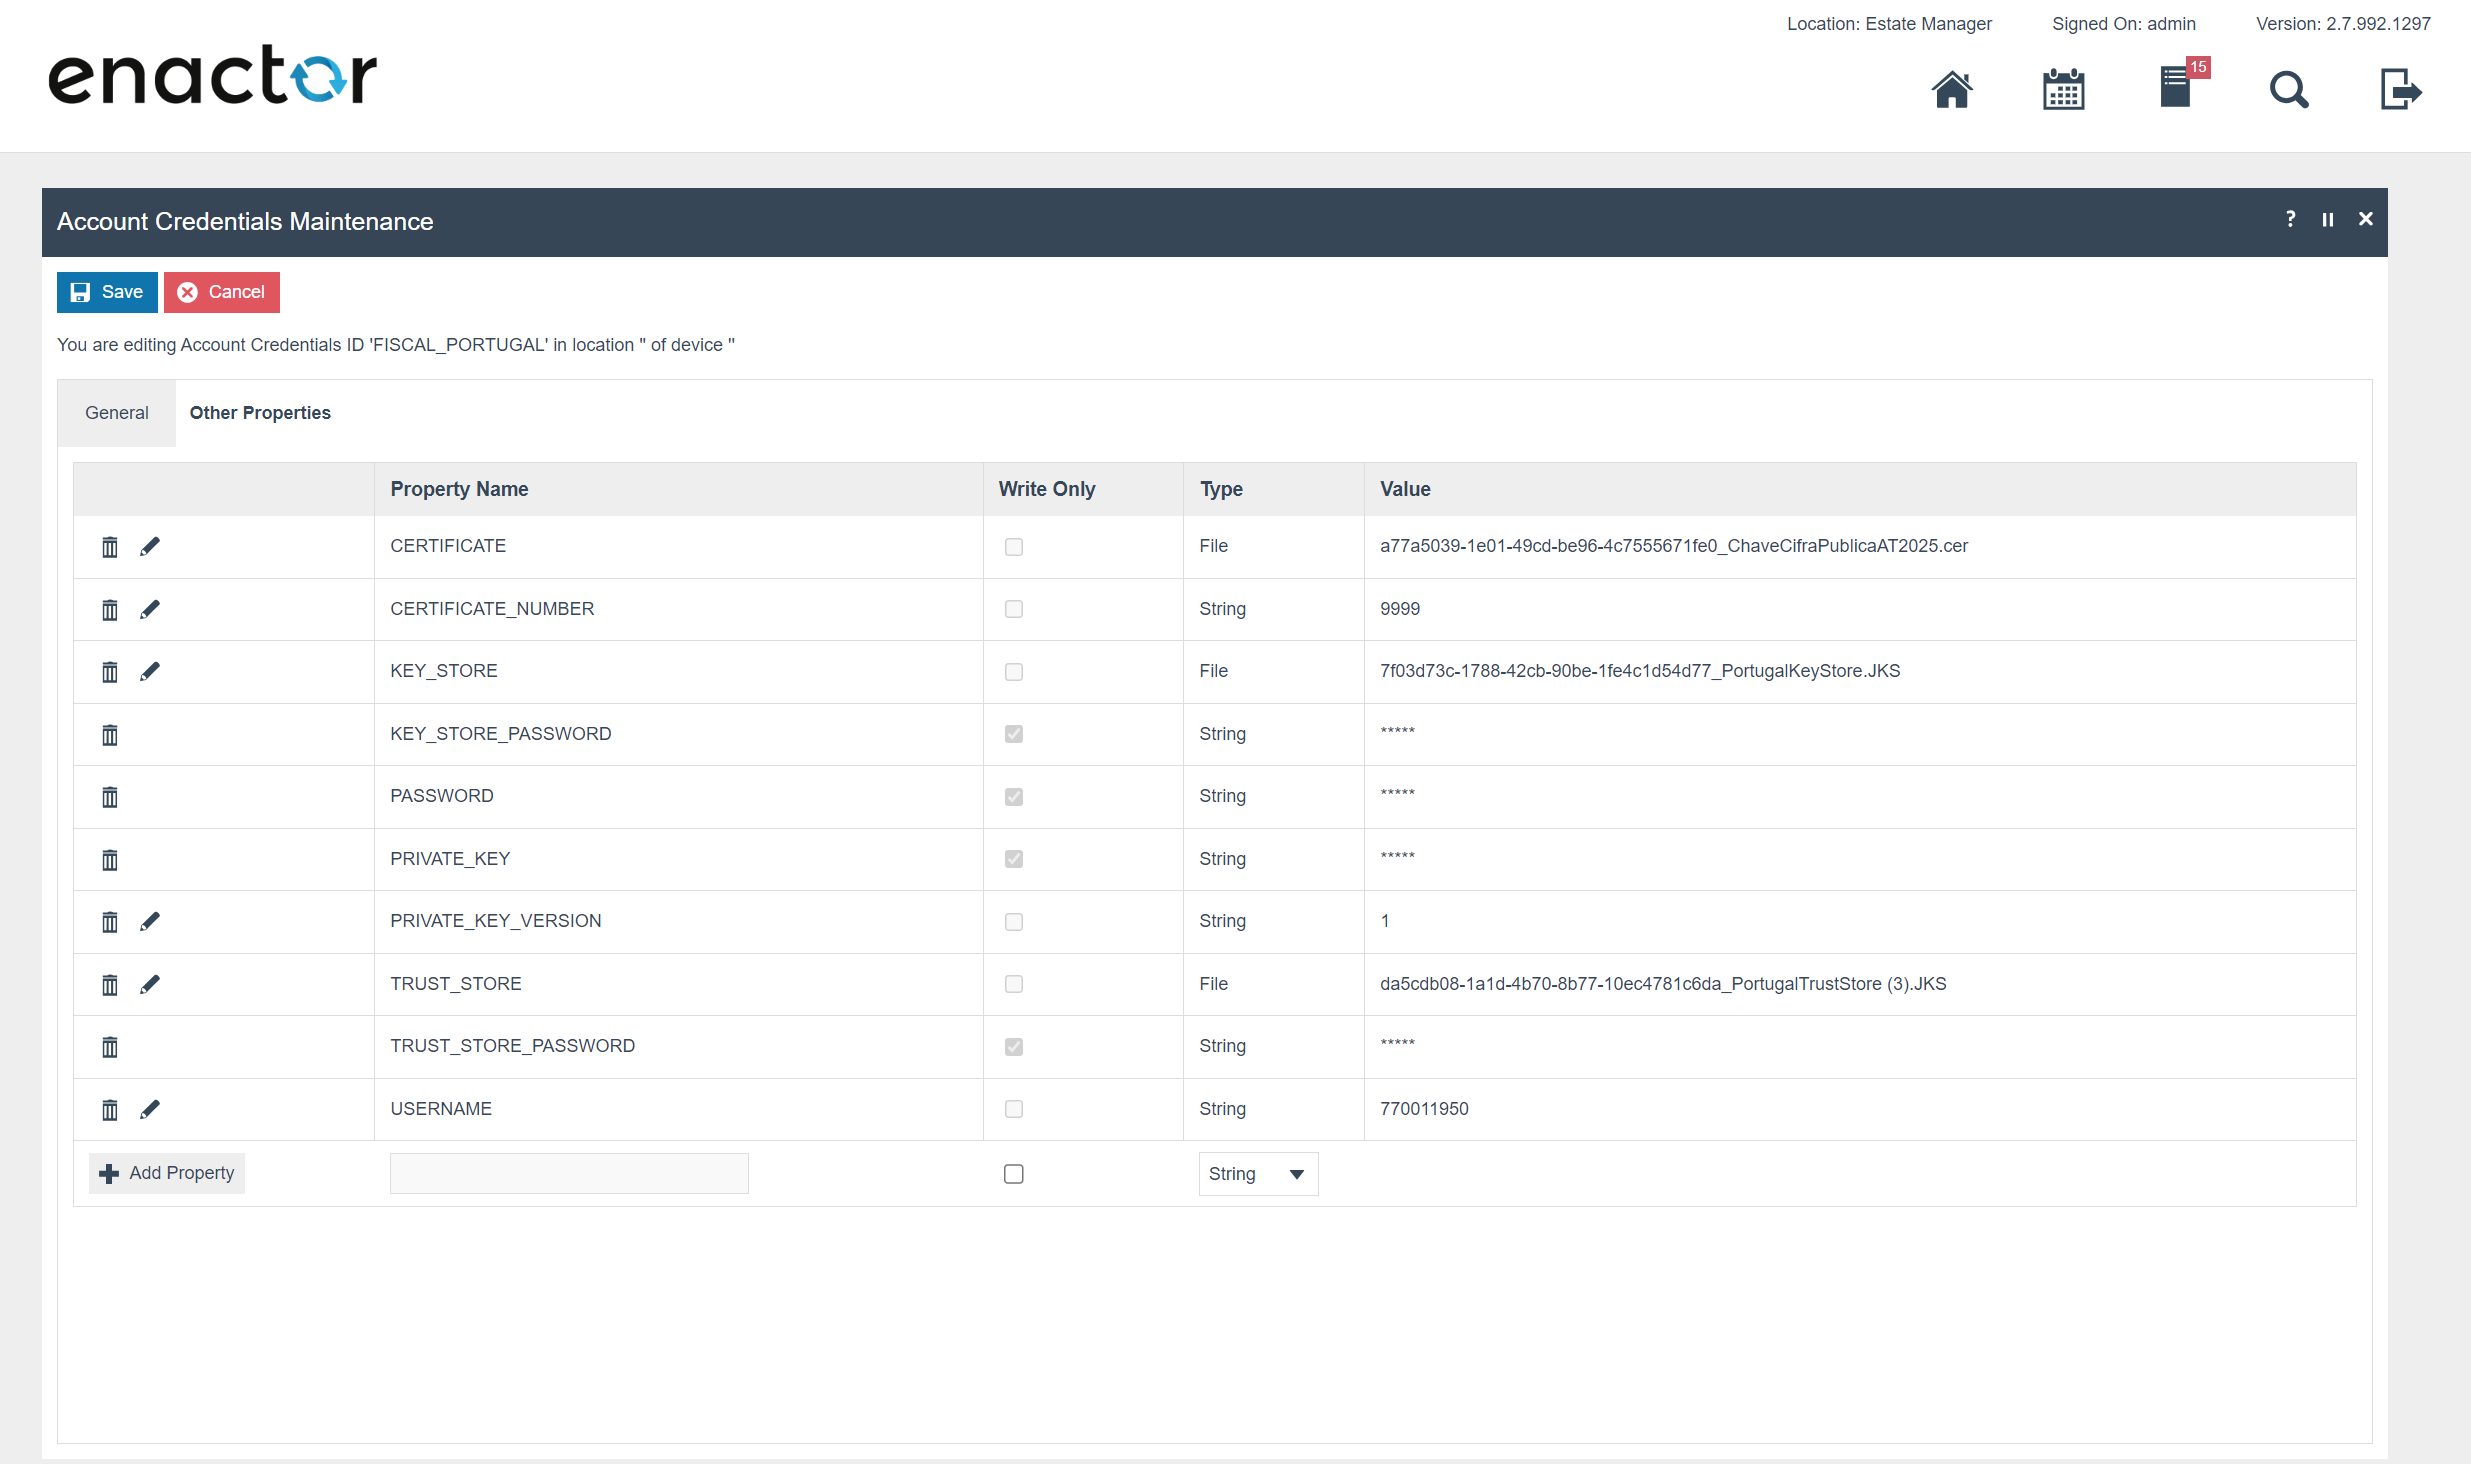This screenshot has height=1464, width=2471.
Task: Open the calendar icon in header
Action: (2063, 90)
